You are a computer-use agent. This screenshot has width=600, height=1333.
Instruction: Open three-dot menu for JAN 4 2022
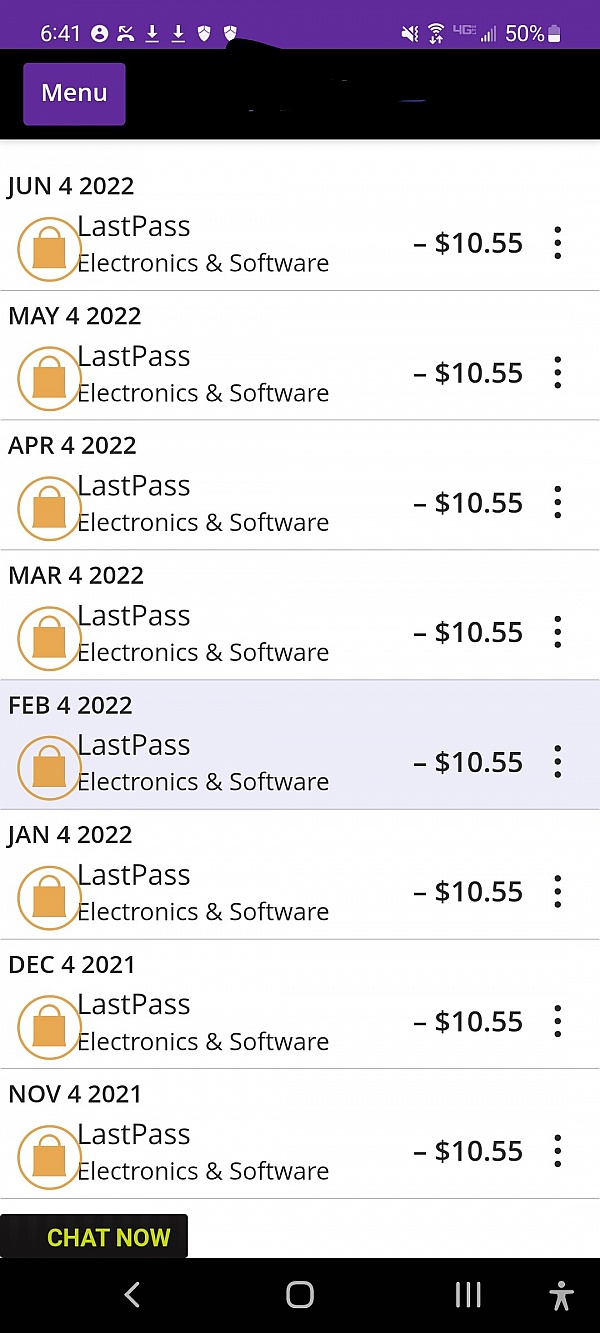(558, 892)
